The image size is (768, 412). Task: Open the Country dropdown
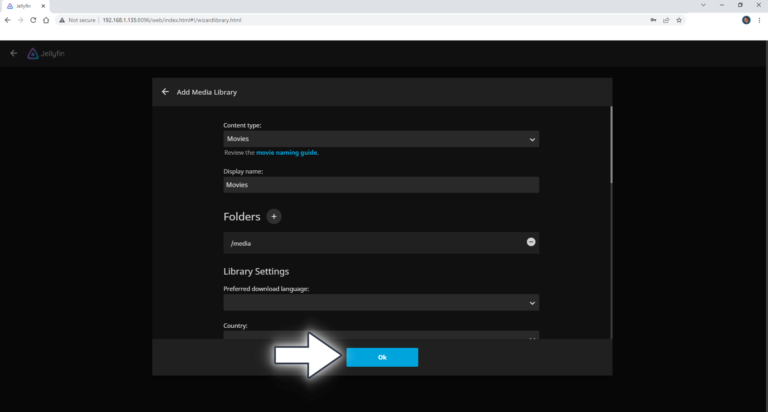pyautogui.click(x=381, y=336)
